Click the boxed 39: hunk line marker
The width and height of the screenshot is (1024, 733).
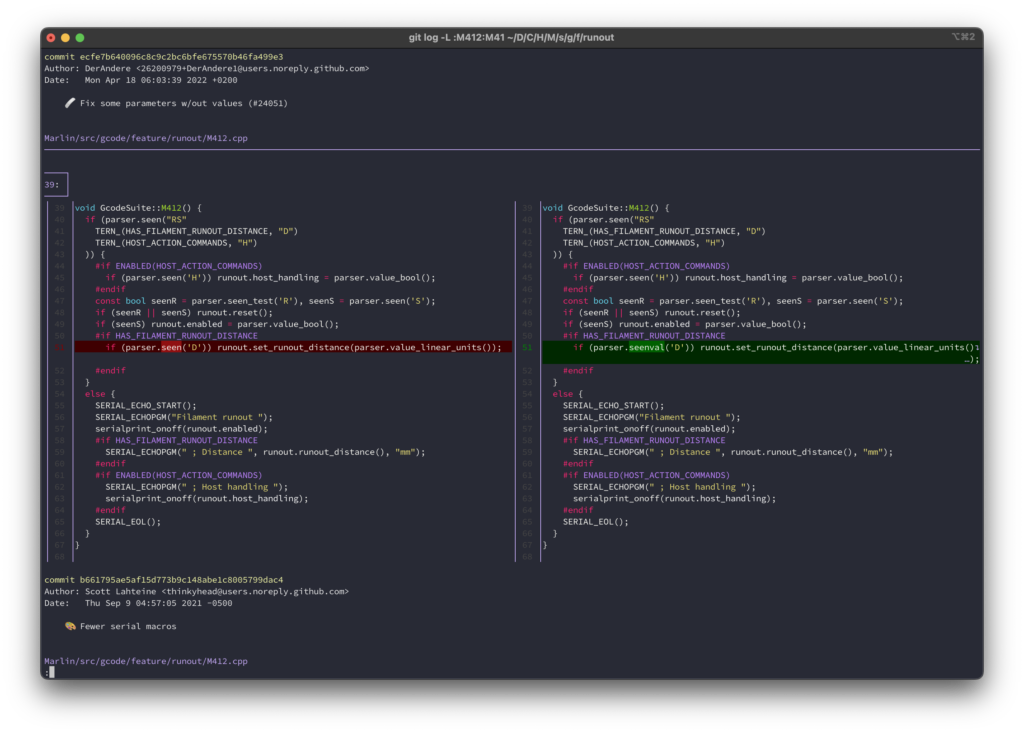click(x=51, y=185)
